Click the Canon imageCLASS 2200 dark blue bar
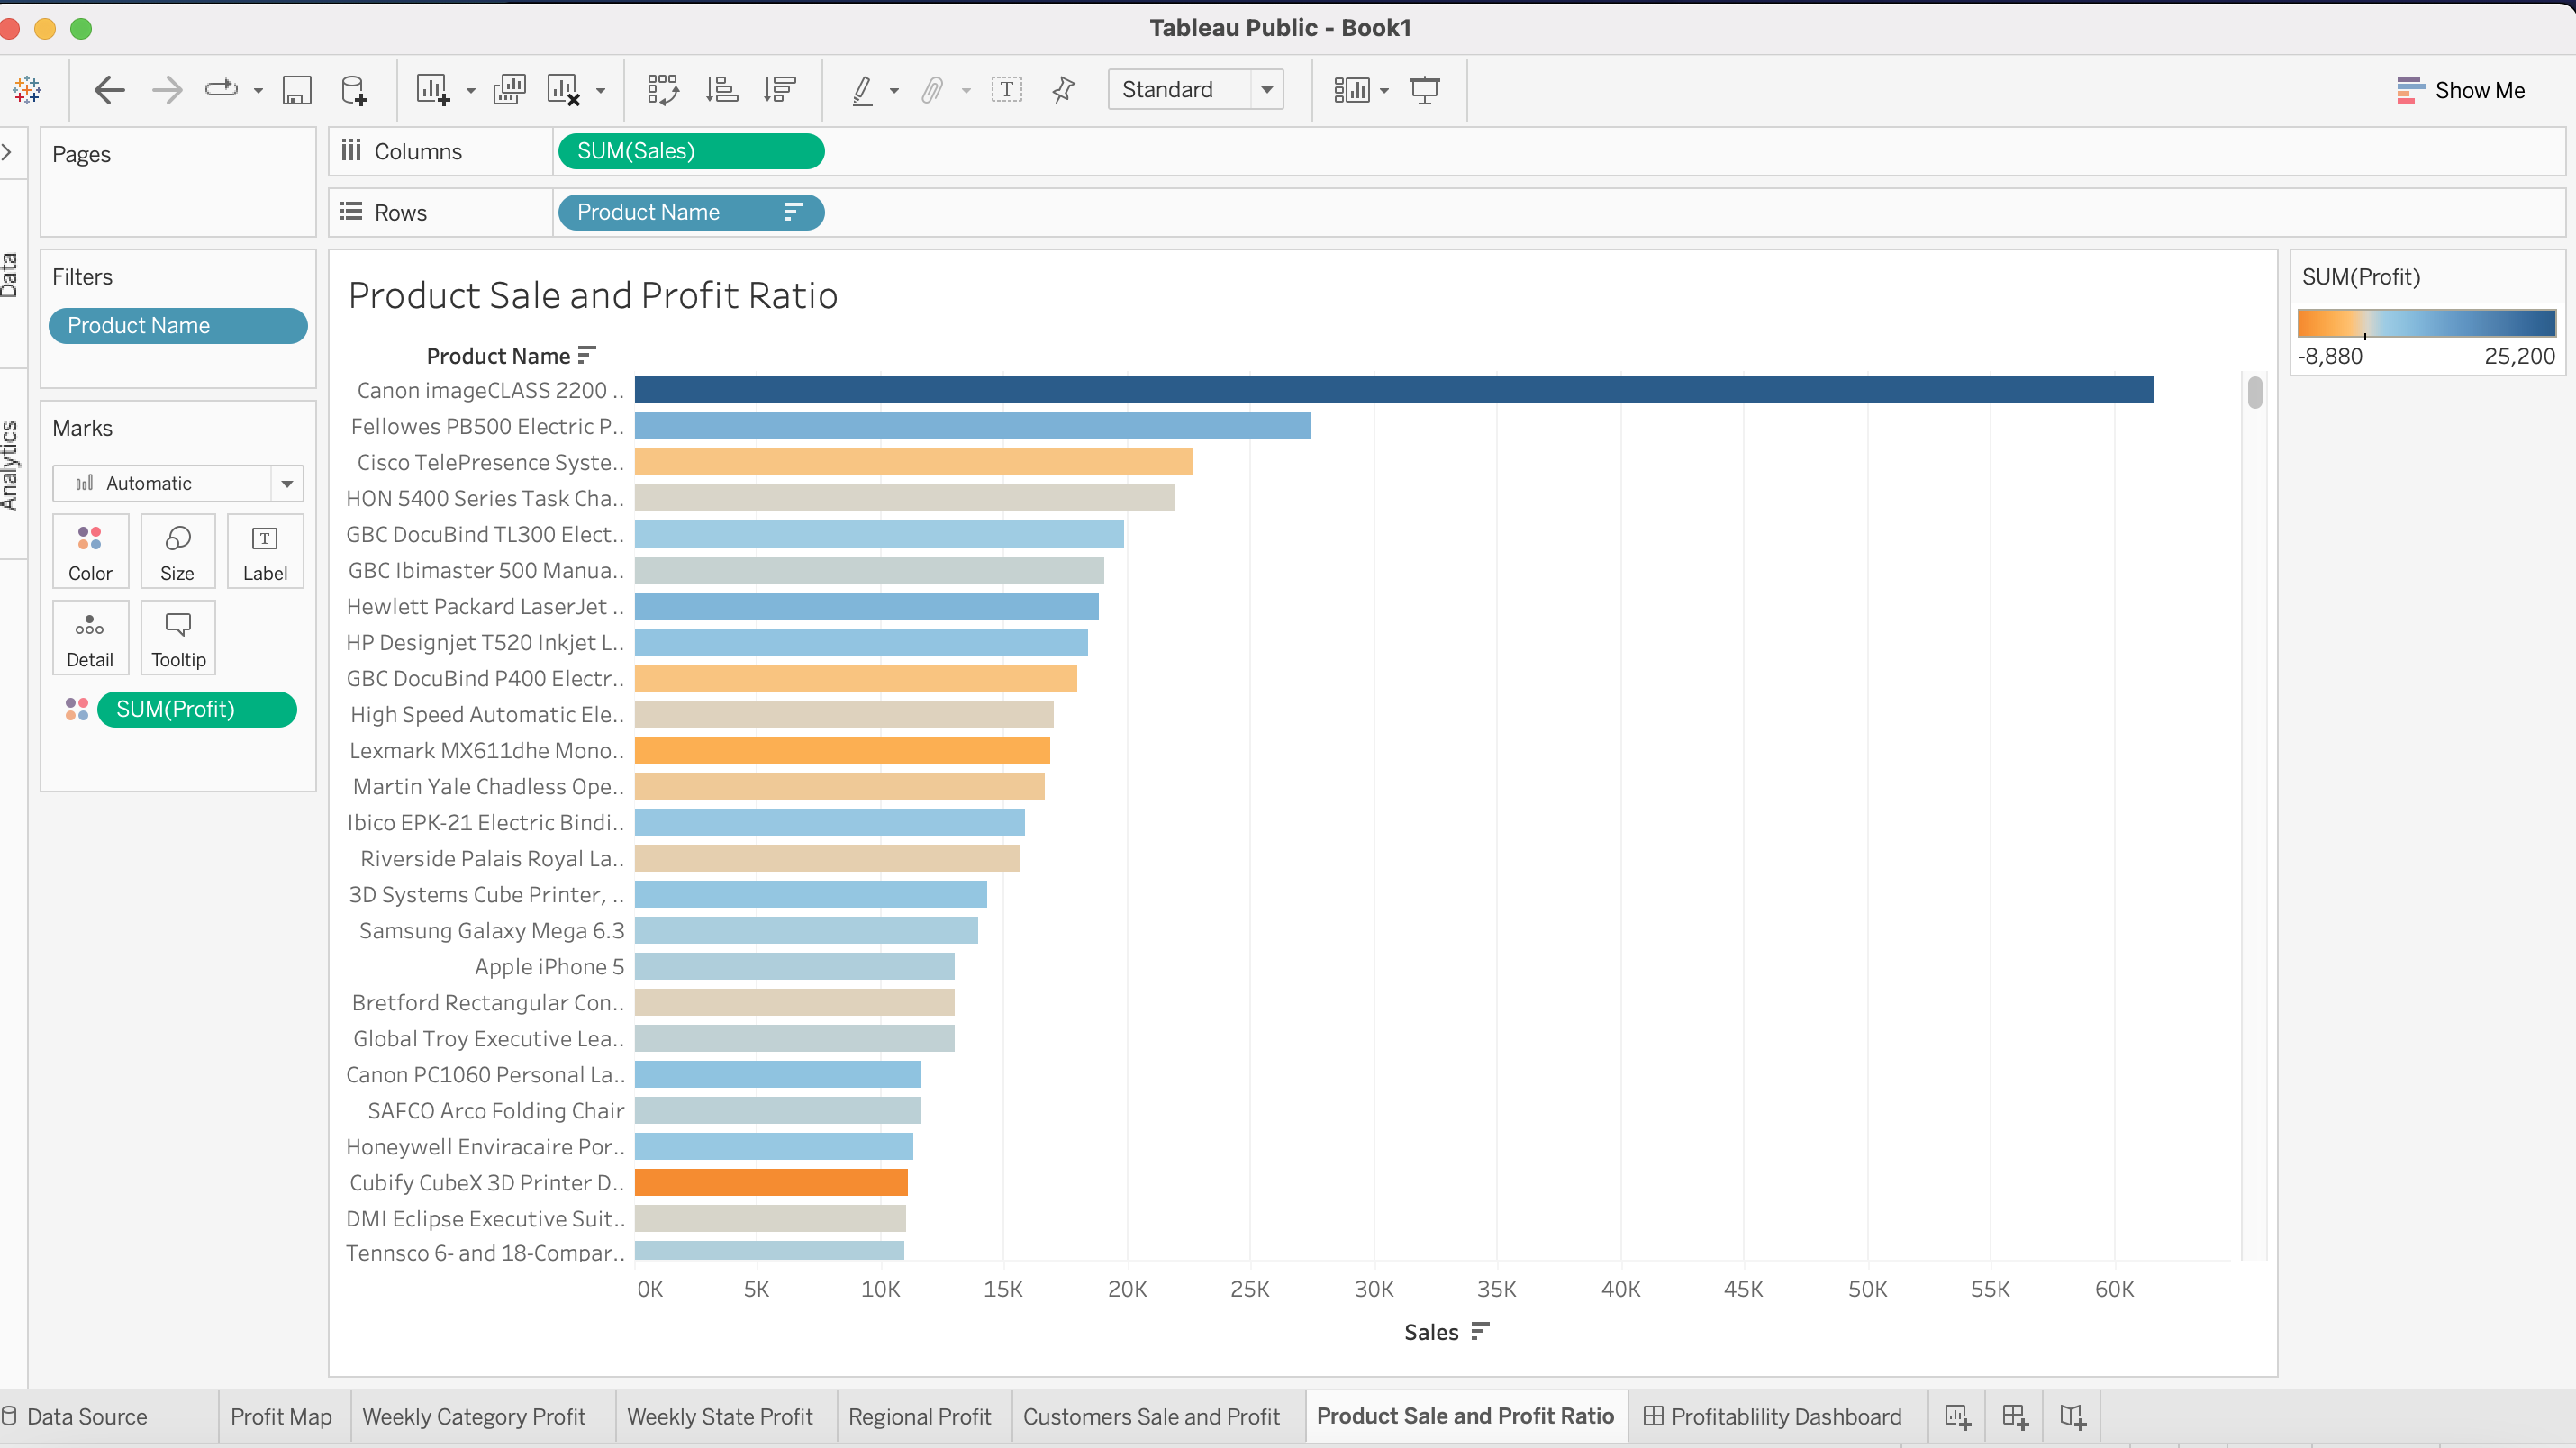Screen dimensions: 2576x1448 (1394, 390)
